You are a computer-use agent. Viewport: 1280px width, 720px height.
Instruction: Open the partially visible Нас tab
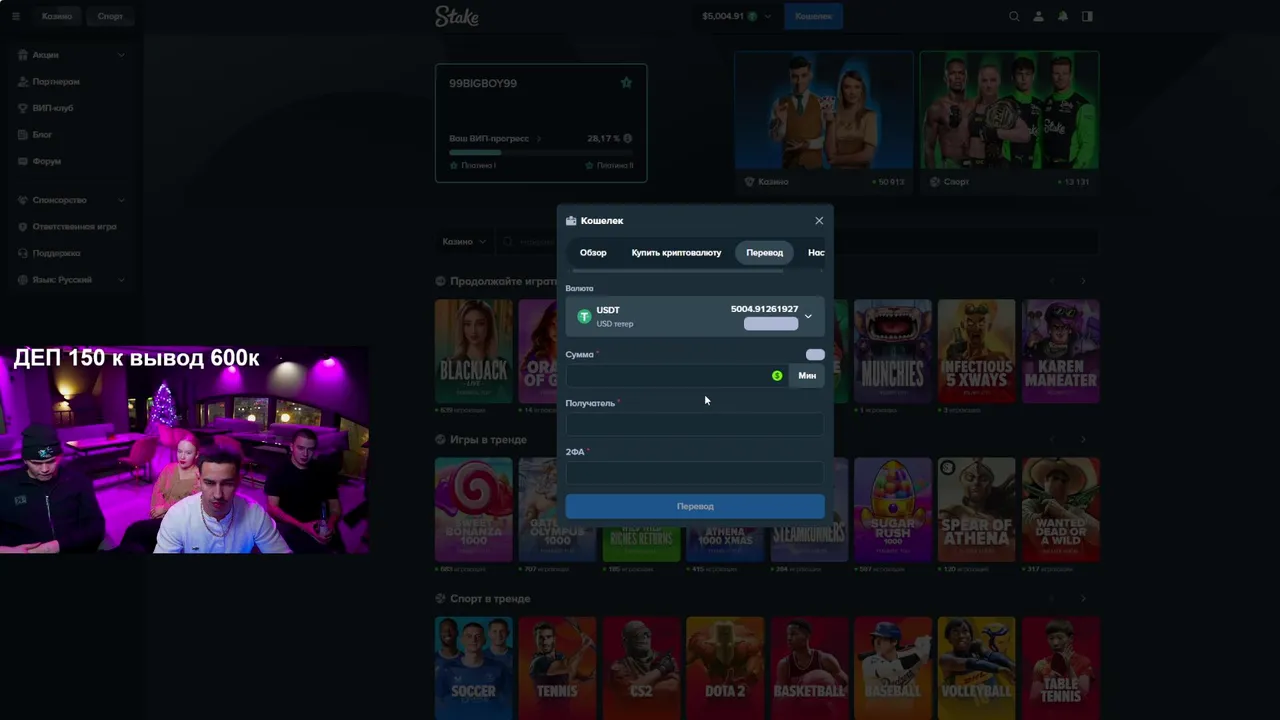click(x=816, y=253)
